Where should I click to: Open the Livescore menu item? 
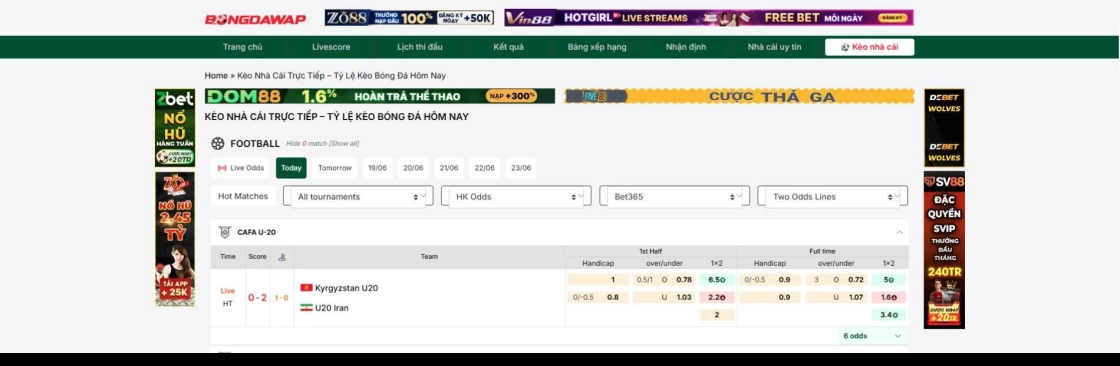pyautogui.click(x=331, y=47)
